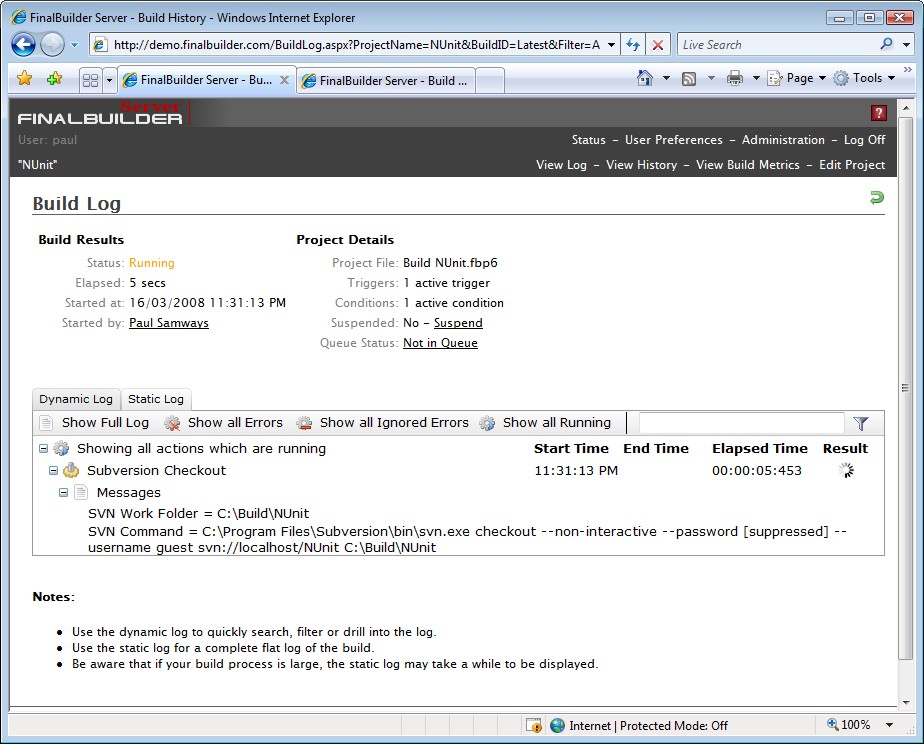Image resolution: width=924 pixels, height=744 pixels.
Task: Open the Quick Tabs dropdown arrow
Action: 109,80
